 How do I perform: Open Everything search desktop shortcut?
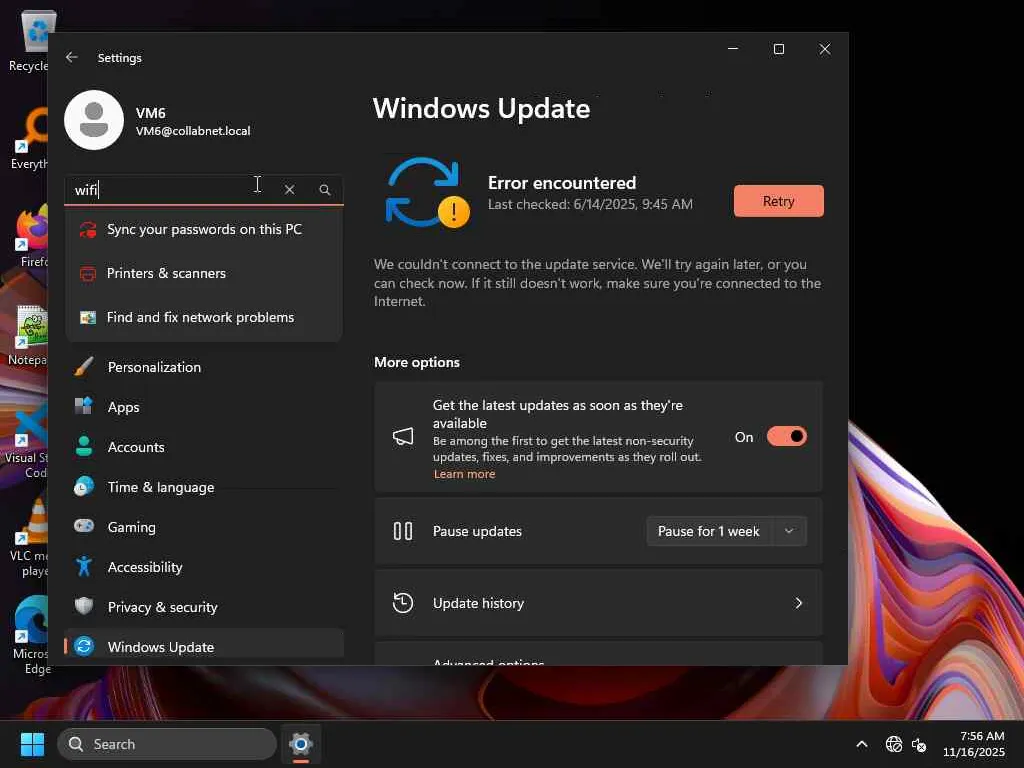pyautogui.click(x=30, y=139)
